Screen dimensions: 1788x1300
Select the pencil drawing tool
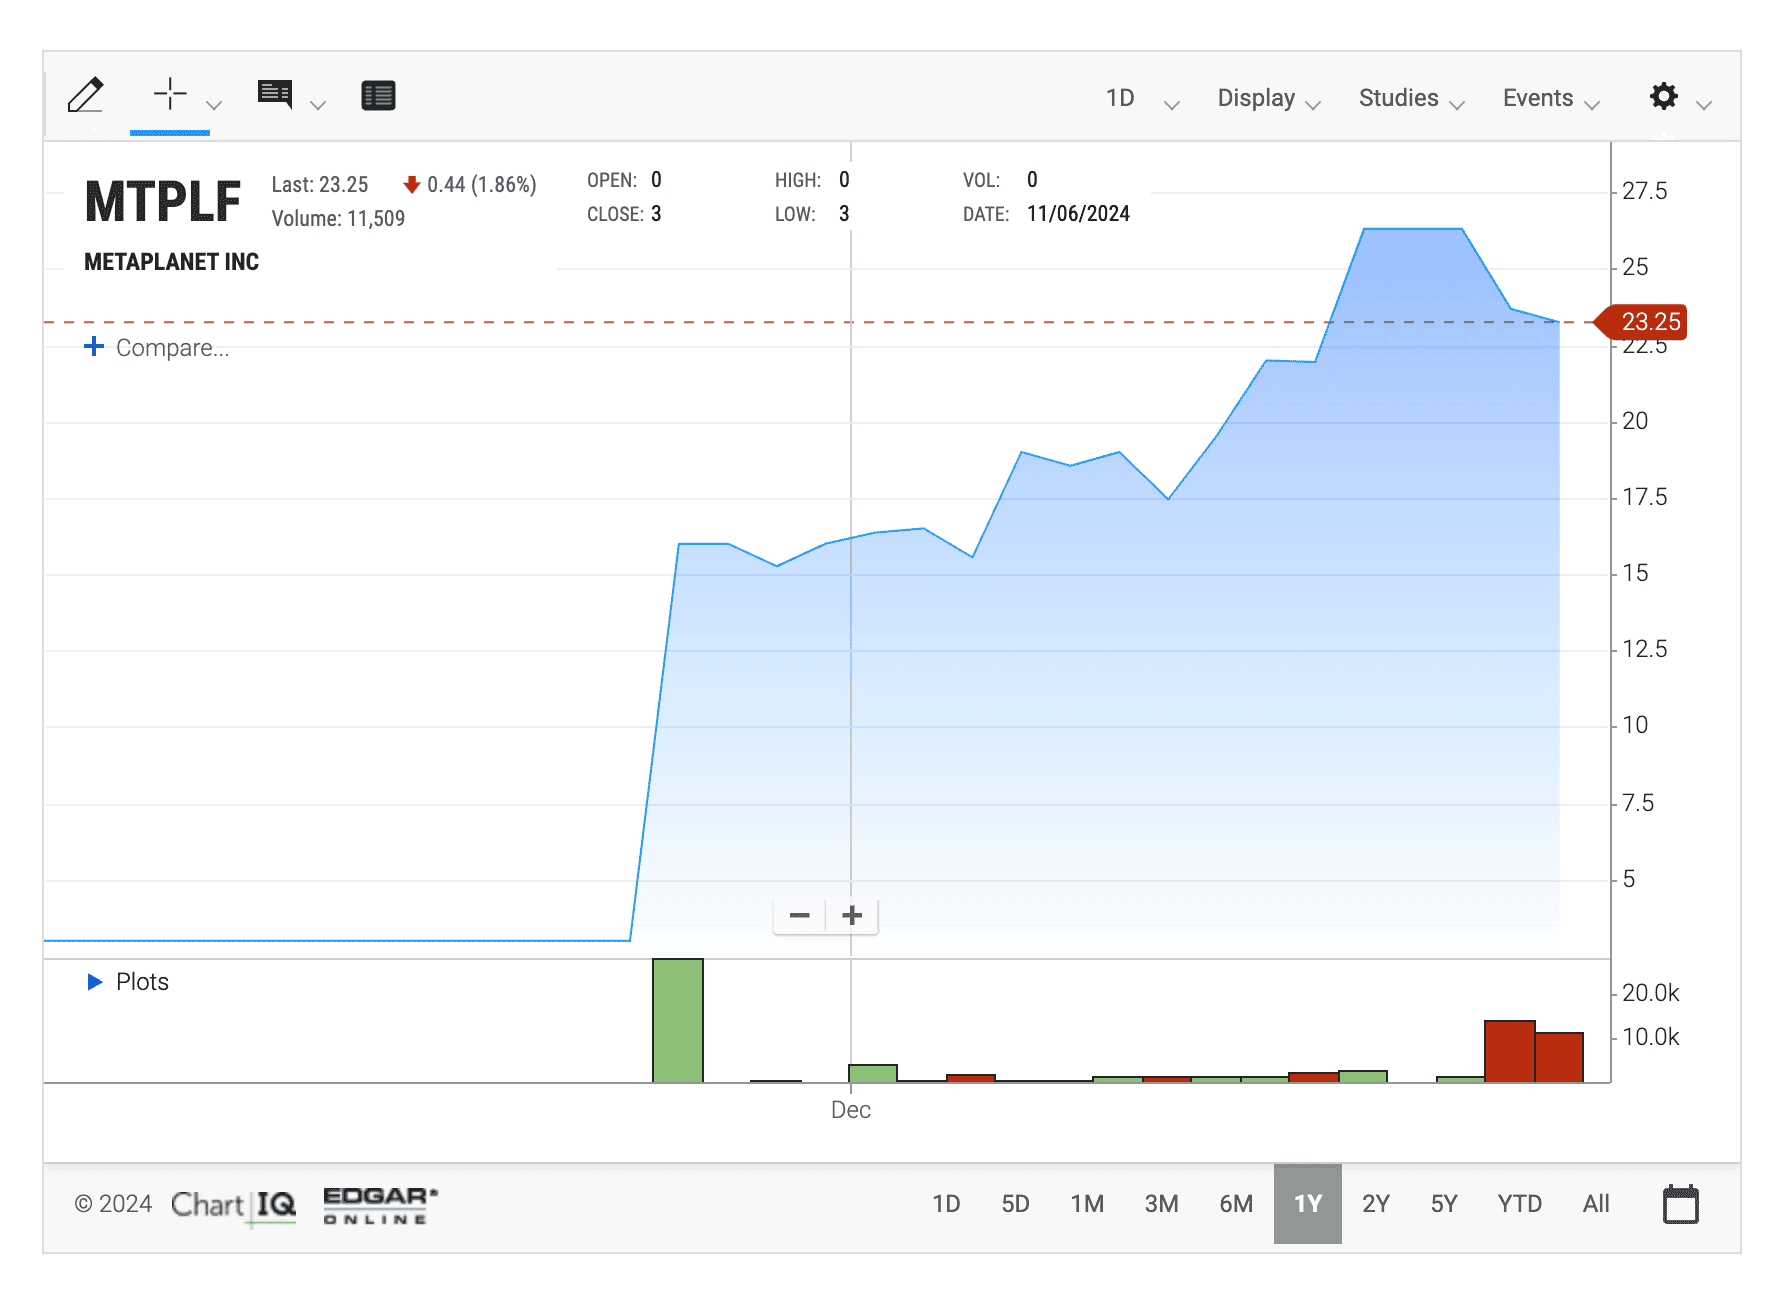pos(86,96)
